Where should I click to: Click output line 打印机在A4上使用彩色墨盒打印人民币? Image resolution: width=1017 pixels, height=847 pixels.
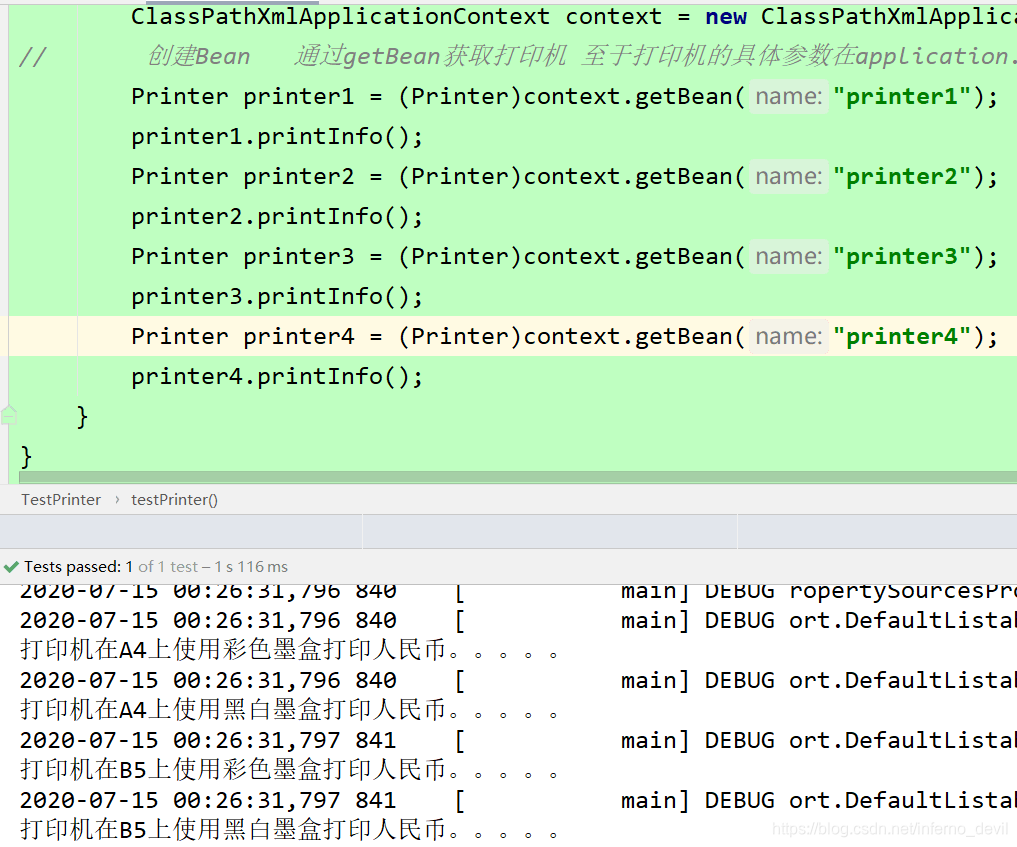click(x=289, y=650)
